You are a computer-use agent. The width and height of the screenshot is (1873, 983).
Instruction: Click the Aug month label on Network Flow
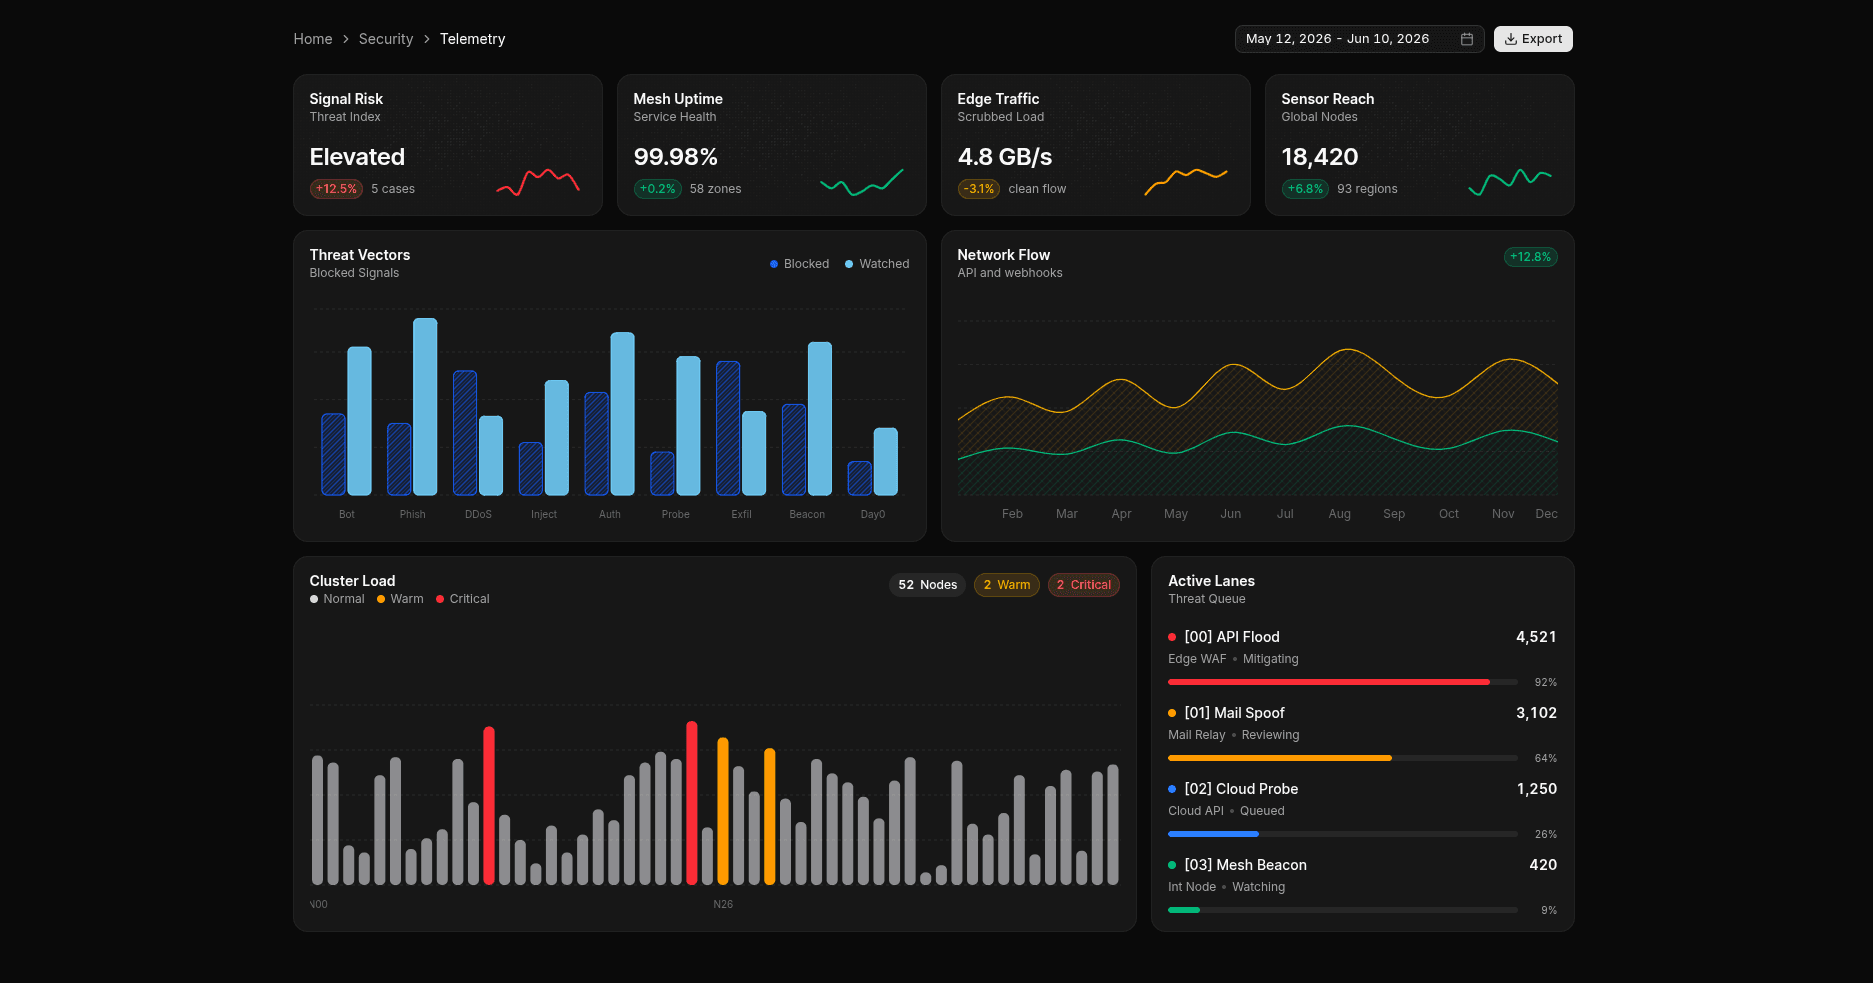coord(1340,514)
